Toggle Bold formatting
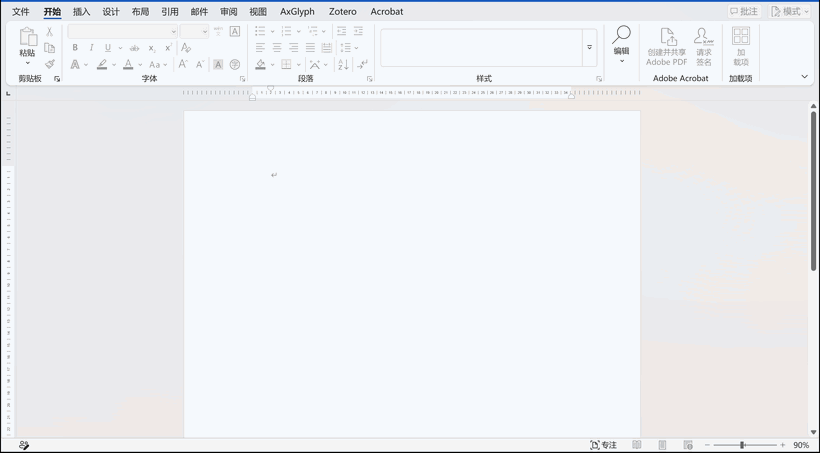The height and width of the screenshot is (453, 820). tap(75, 48)
